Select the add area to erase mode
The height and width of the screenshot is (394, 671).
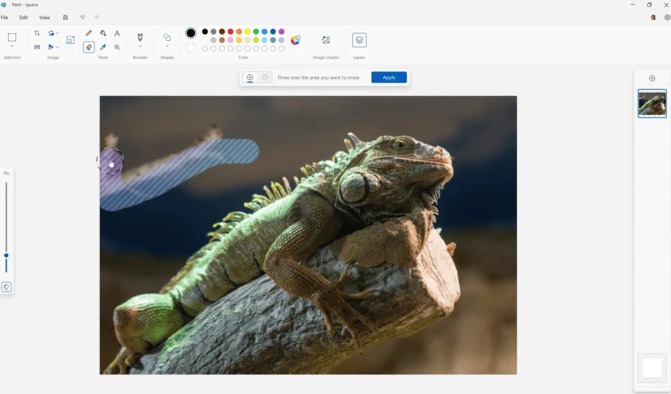250,77
